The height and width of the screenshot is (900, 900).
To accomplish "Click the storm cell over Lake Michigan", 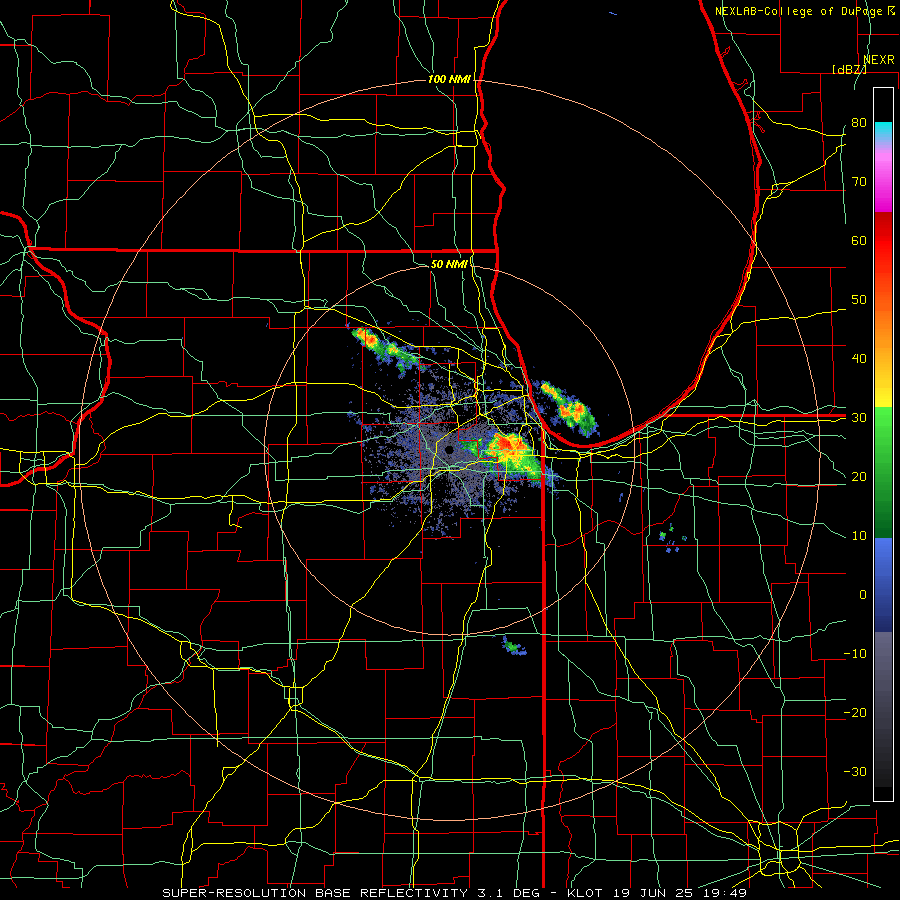I will (568, 408).
